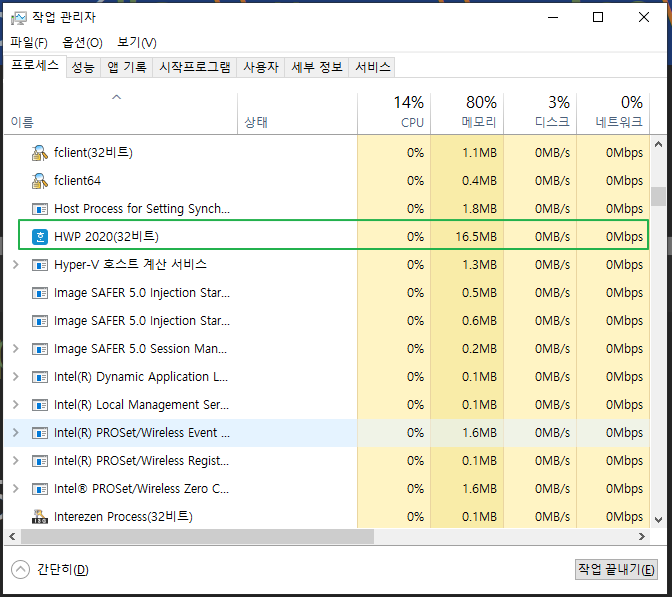Close the 작업 관리자 window
This screenshot has width=672, height=597.
[x=644, y=18]
